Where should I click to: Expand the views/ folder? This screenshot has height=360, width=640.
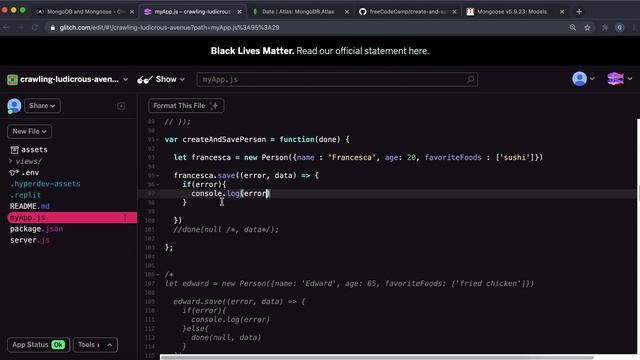(x=11, y=161)
